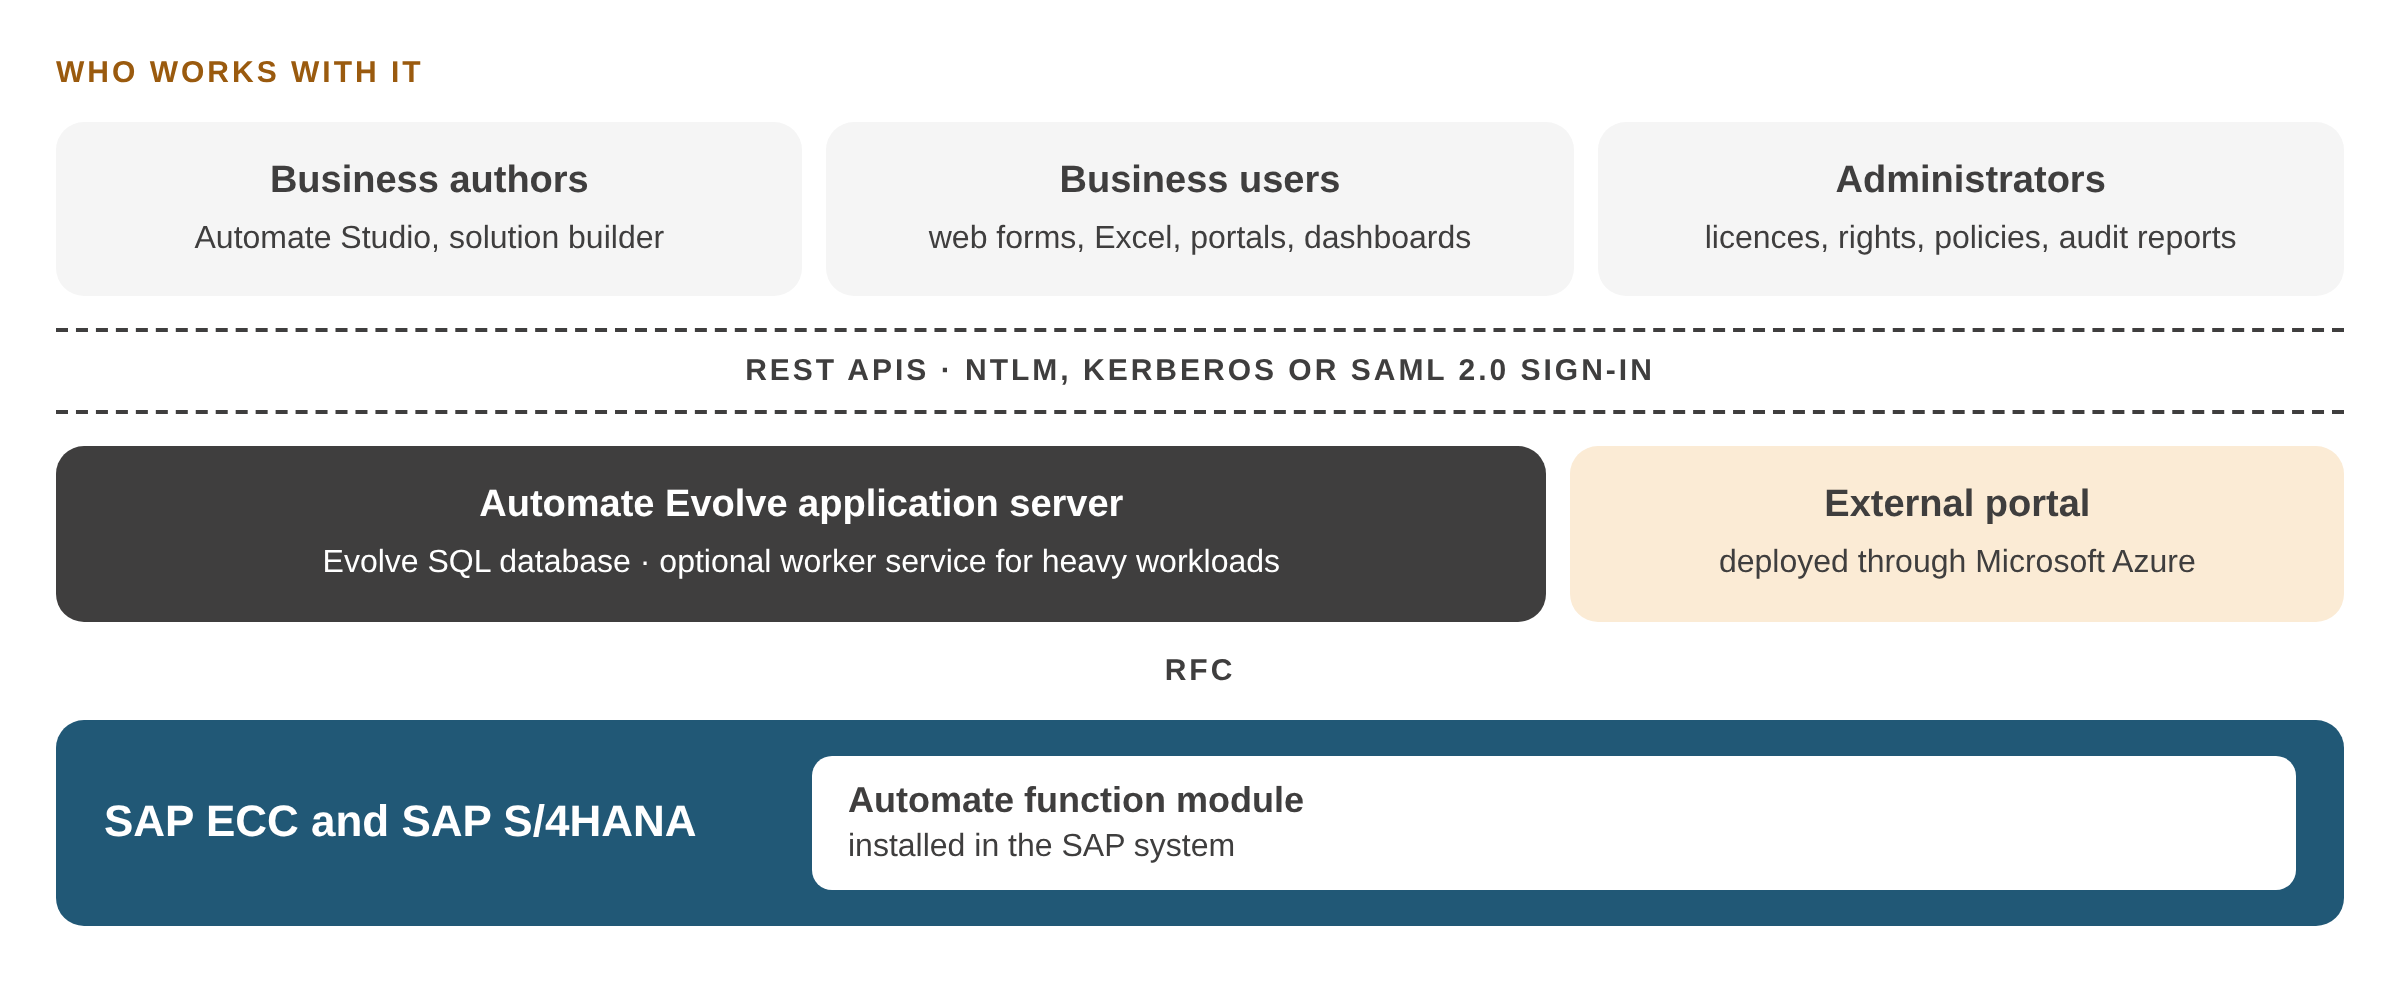Select 'SAP ECC and SAP S/4HANA' heading
This screenshot has width=2400, height=982.
(x=399, y=822)
